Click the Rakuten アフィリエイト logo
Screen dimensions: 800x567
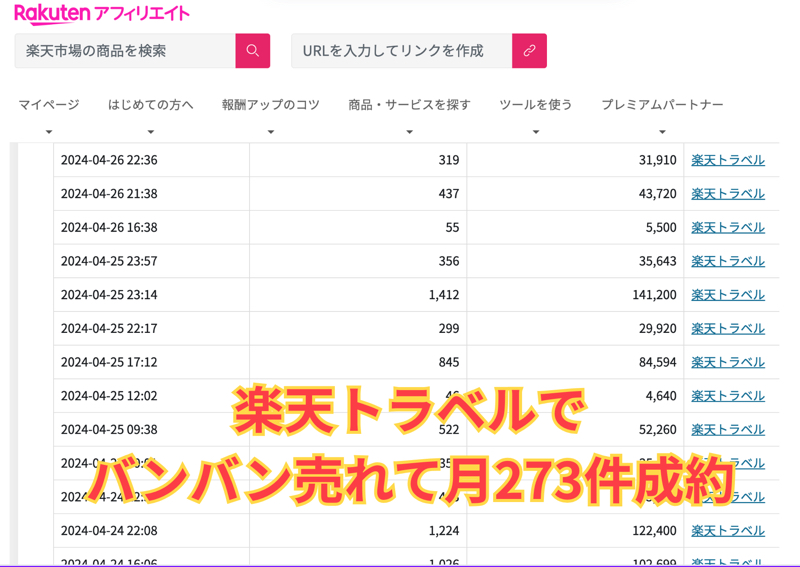click(x=102, y=14)
